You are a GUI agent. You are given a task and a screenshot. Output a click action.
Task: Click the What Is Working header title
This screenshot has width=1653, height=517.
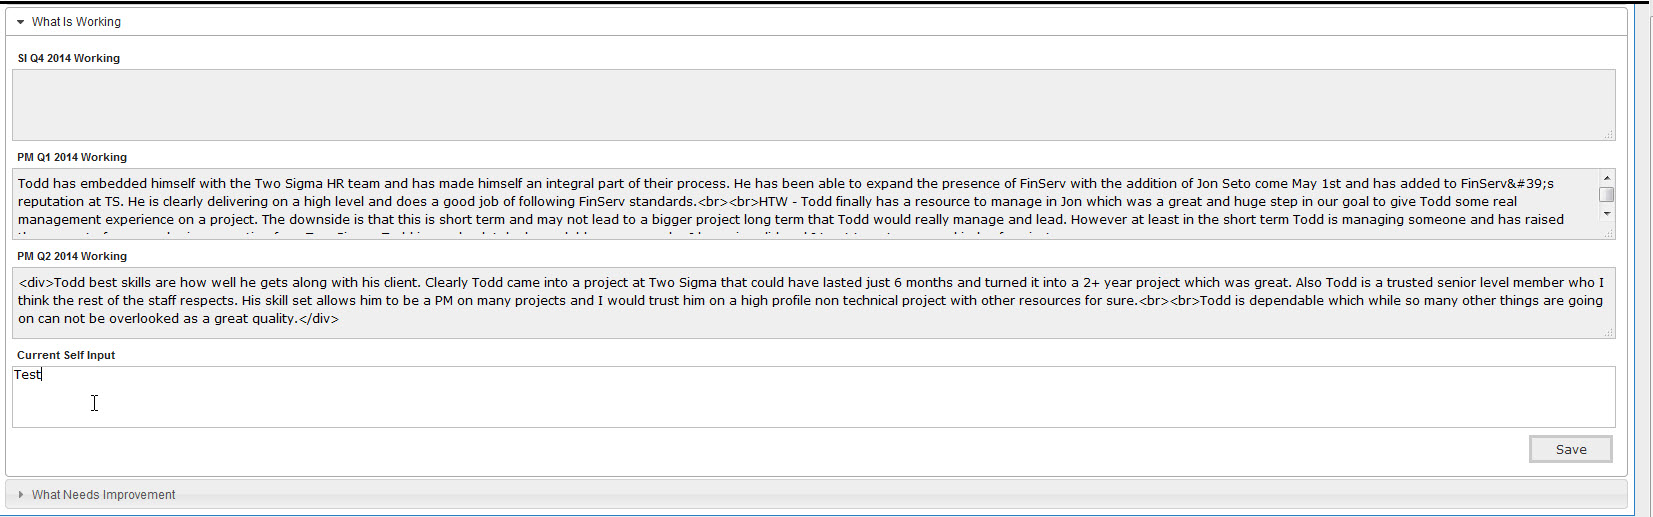(76, 22)
